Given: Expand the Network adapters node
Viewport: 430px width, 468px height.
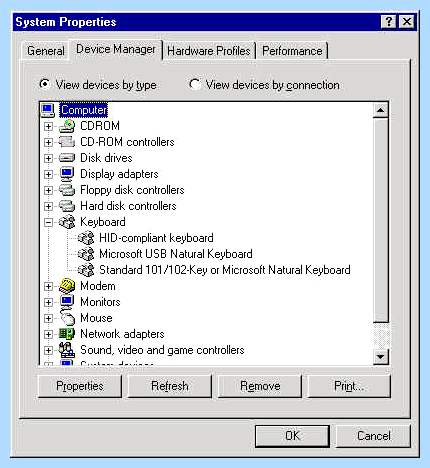Looking at the screenshot, I should click(48, 334).
